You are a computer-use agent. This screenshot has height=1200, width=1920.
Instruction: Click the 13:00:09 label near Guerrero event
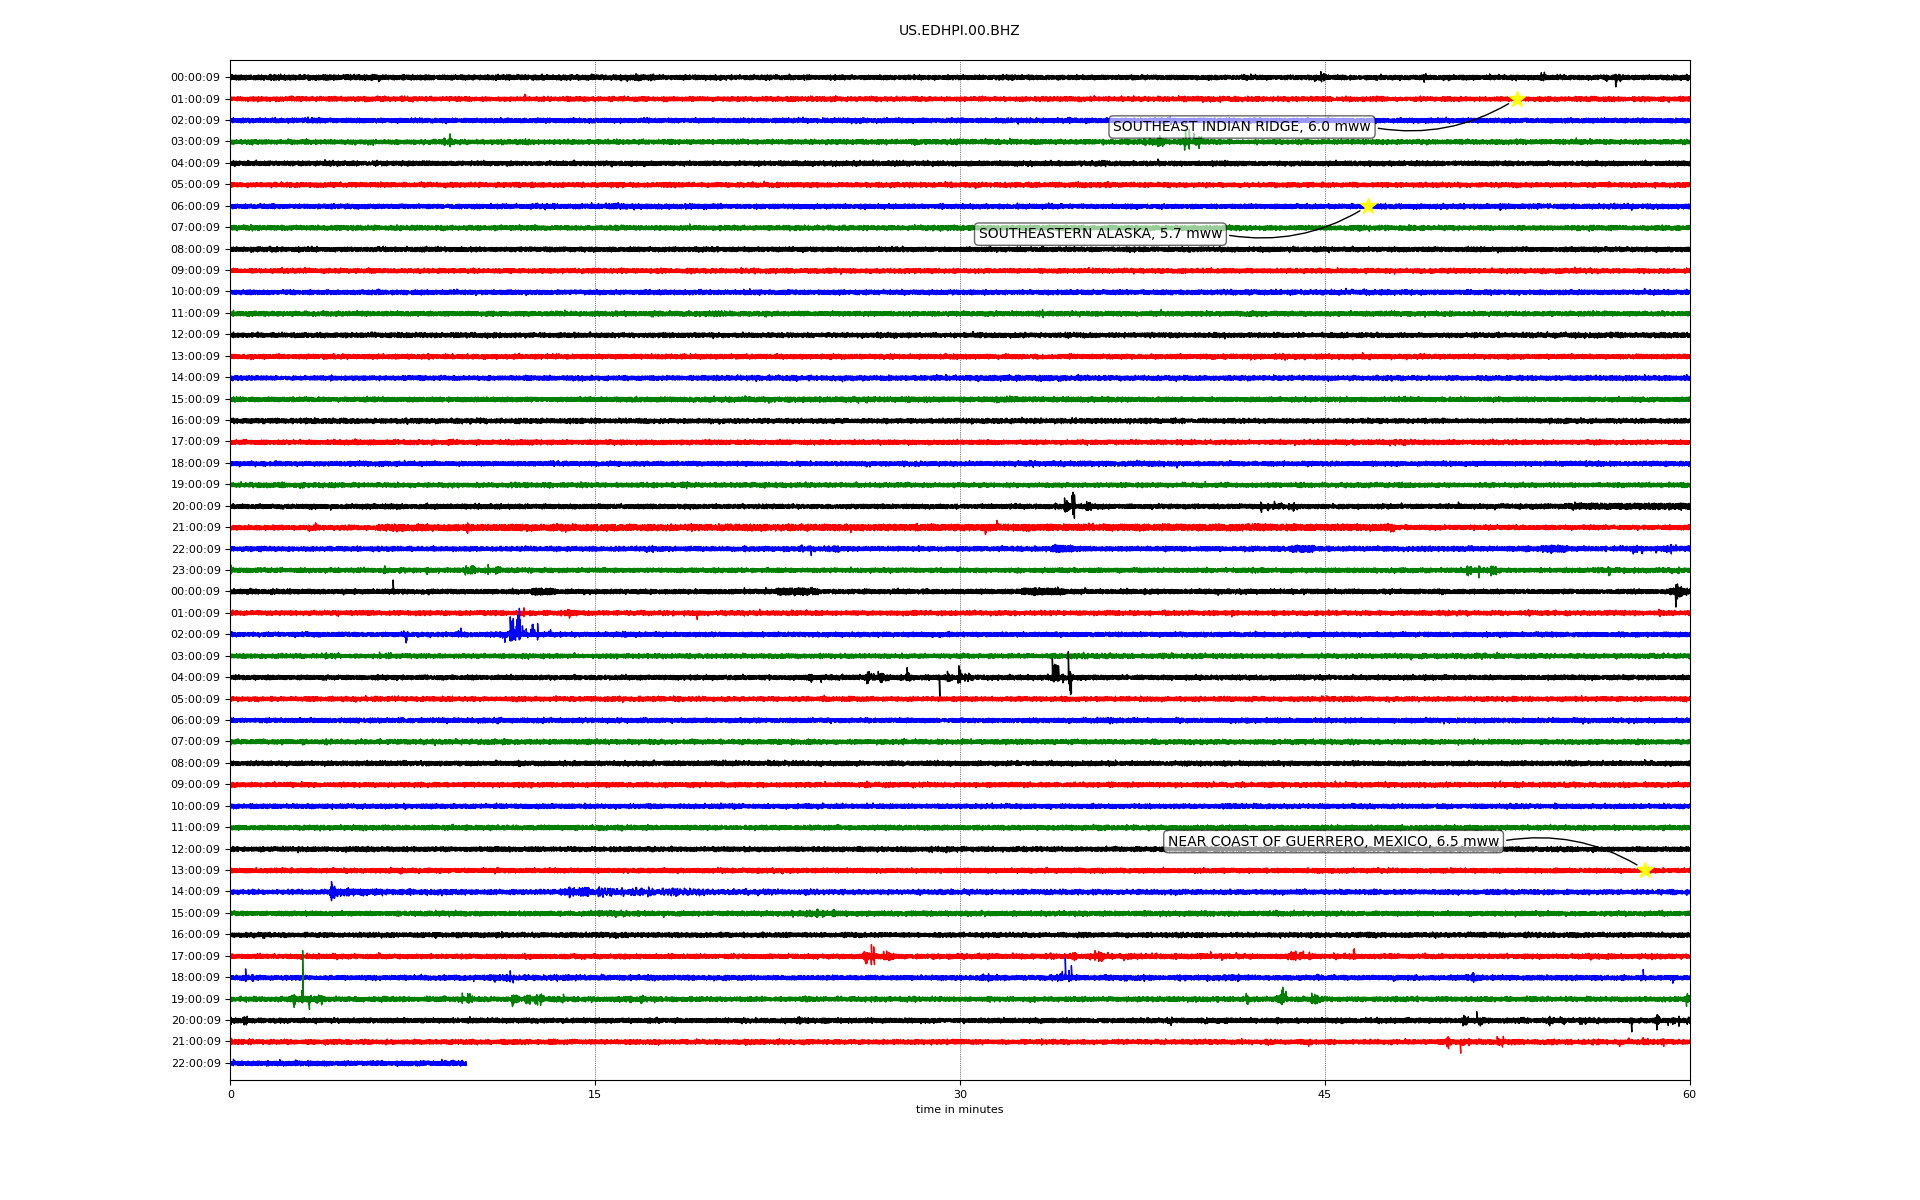pyautogui.click(x=195, y=871)
